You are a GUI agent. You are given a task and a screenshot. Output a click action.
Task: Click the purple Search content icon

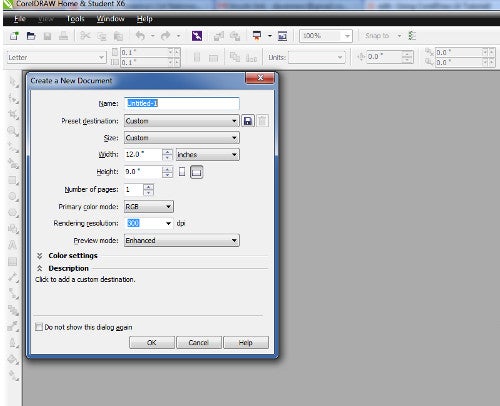pyautogui.click(x=197, y=36)
